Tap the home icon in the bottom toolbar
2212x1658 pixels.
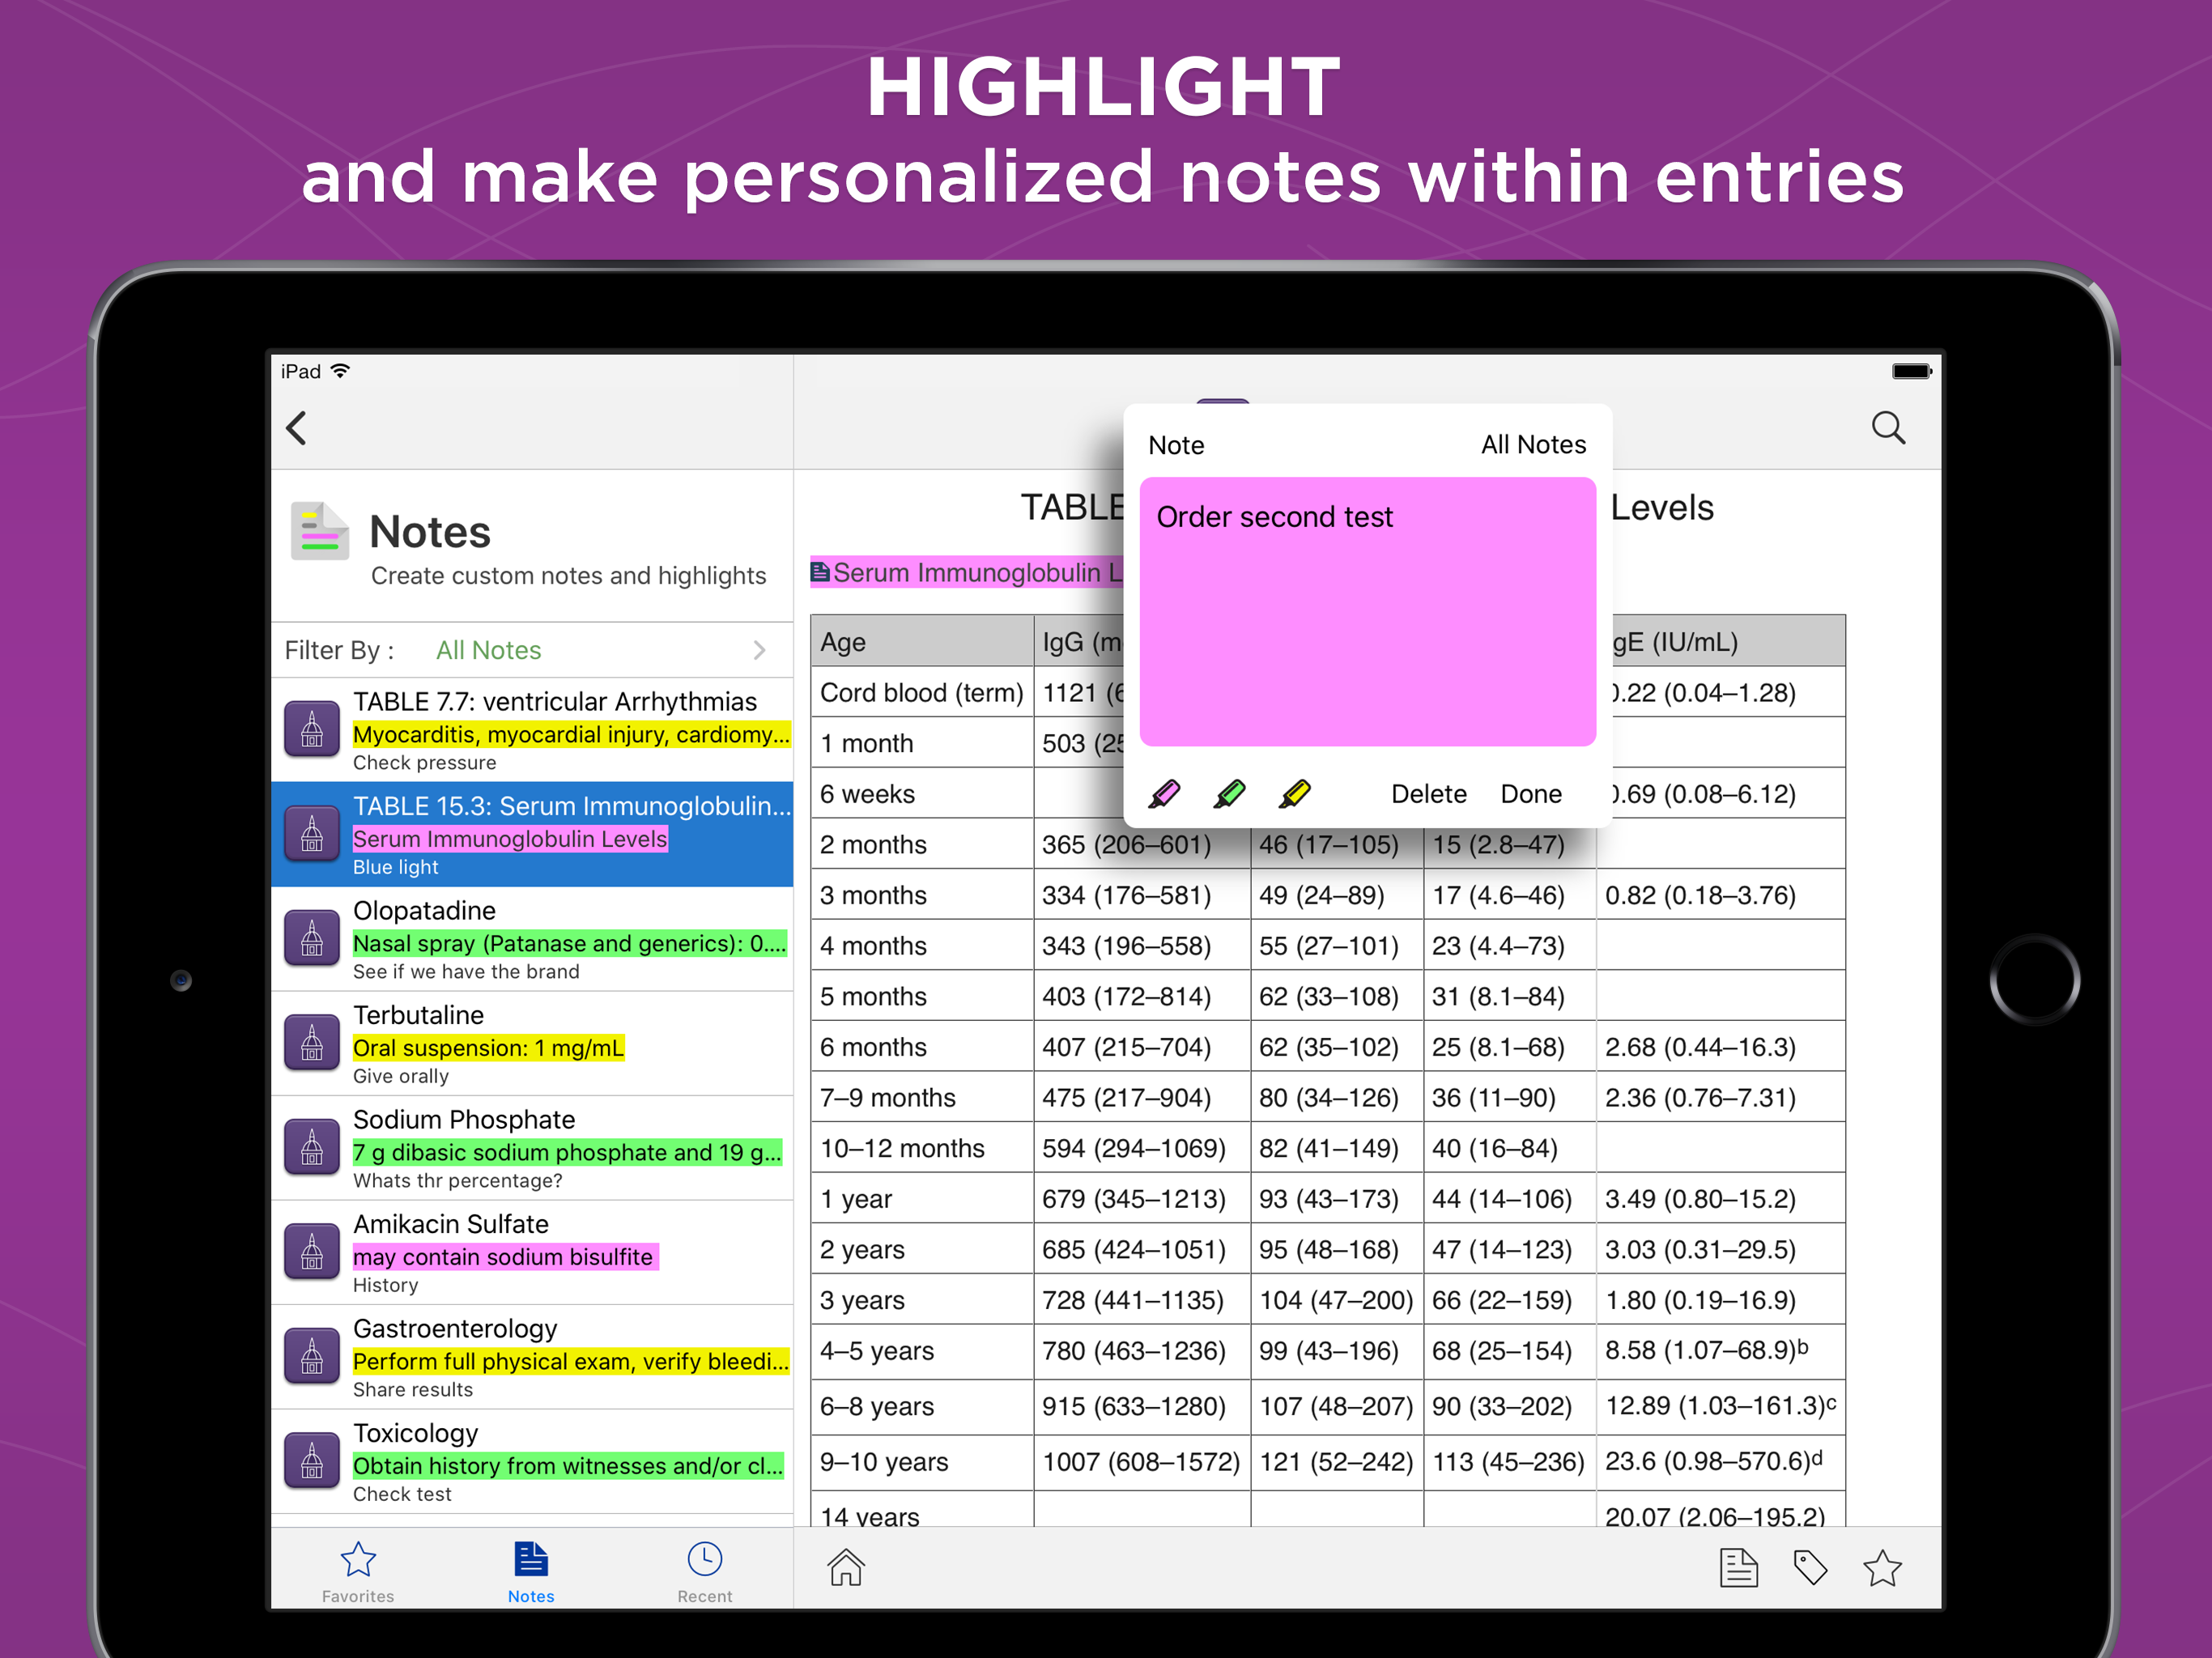(x=845, y=1568)
